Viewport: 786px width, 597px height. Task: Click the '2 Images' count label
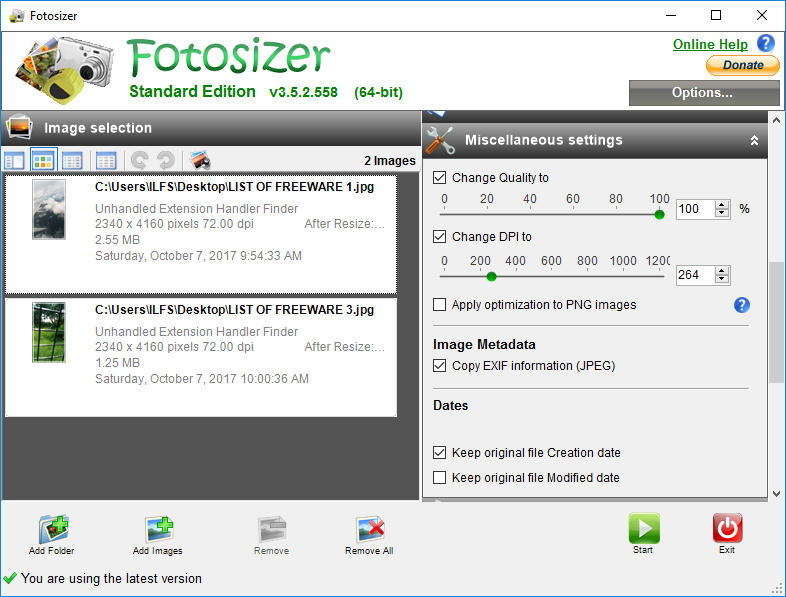pos(389,160)
